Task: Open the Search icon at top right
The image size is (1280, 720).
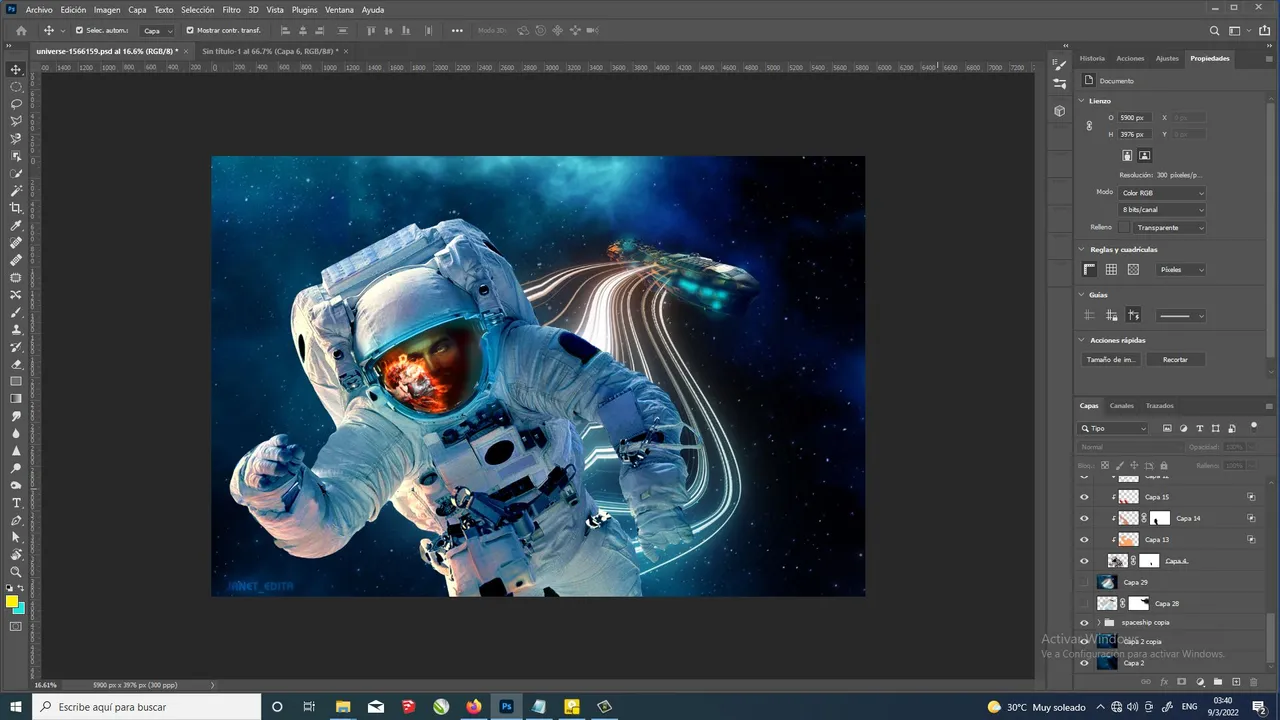Action: coord(1215,31)
